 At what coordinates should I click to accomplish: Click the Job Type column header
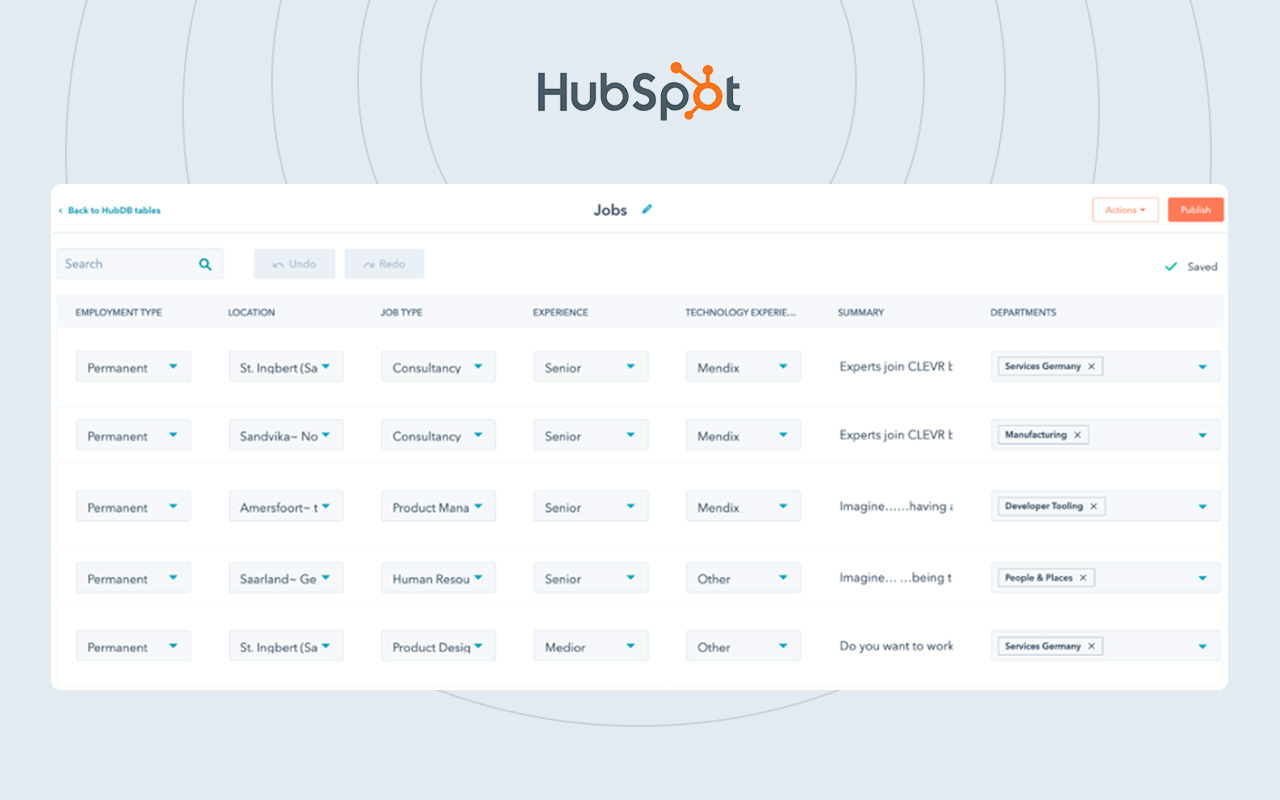(401, 312)
